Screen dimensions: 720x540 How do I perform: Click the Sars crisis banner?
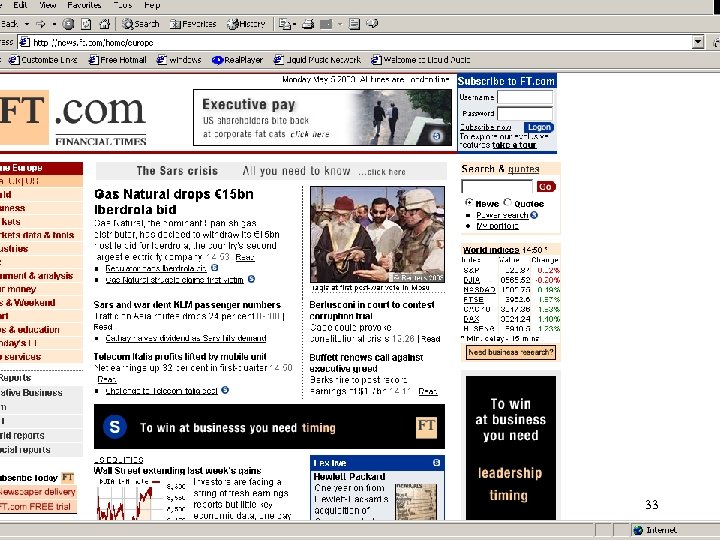click(x=271, y=171)
